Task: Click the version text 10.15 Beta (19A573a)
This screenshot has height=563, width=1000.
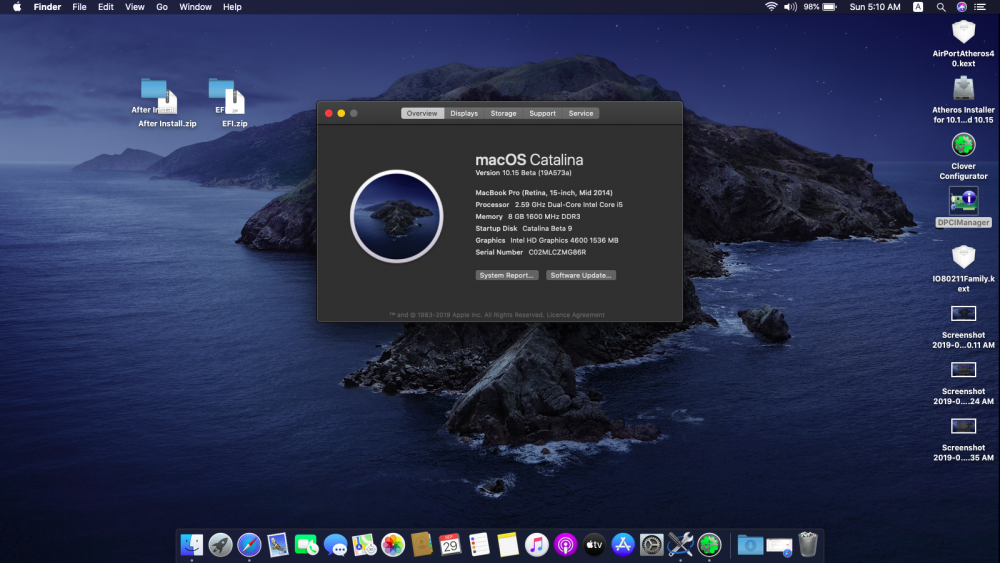Action: click(x=536, y=173)
